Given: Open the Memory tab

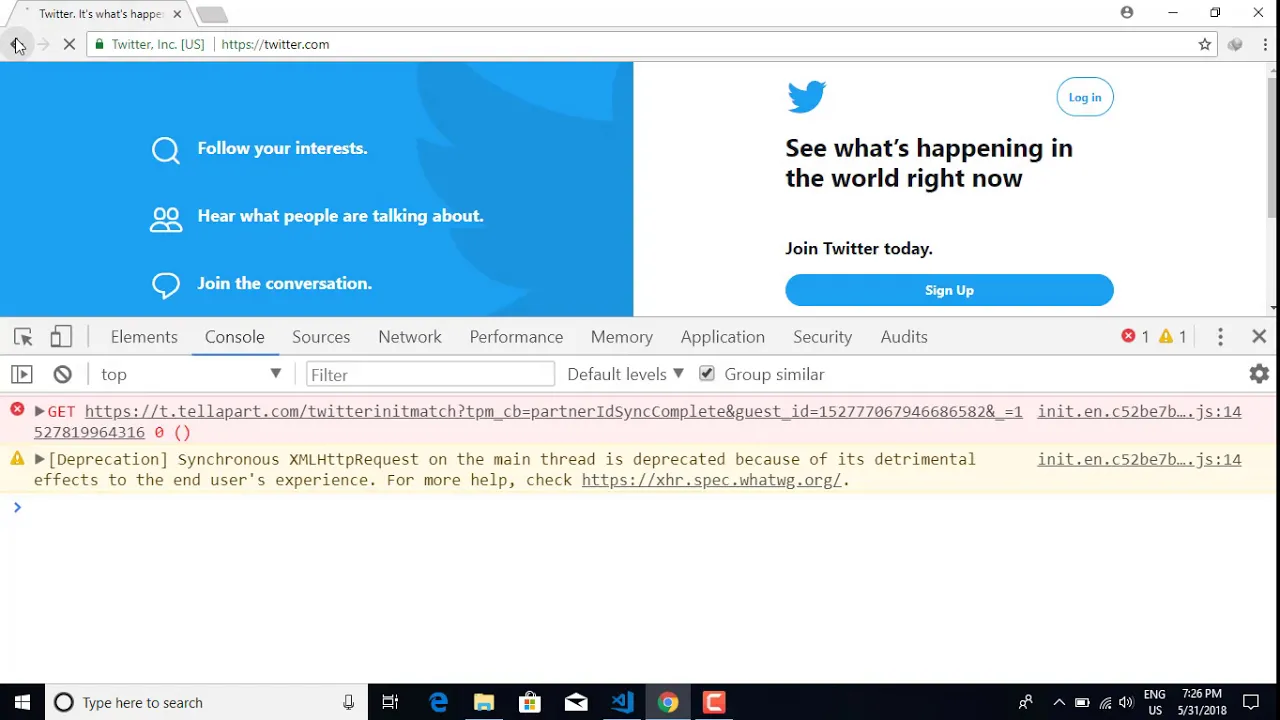Looking at the screenshot, I should tap(622, 337).
